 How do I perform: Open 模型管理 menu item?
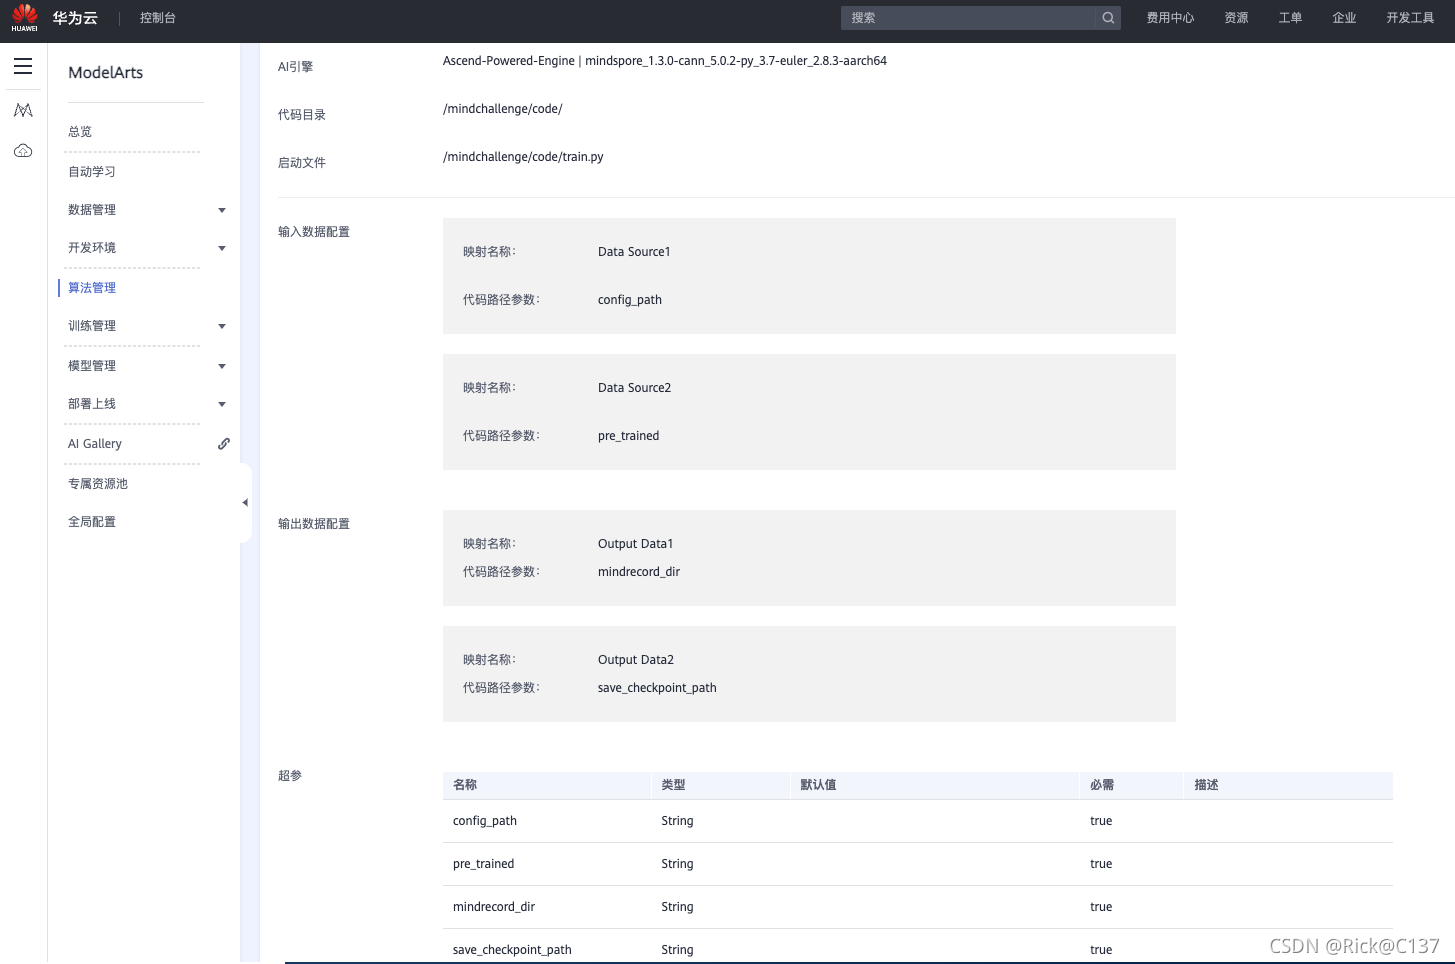click(x=92, y=366)
